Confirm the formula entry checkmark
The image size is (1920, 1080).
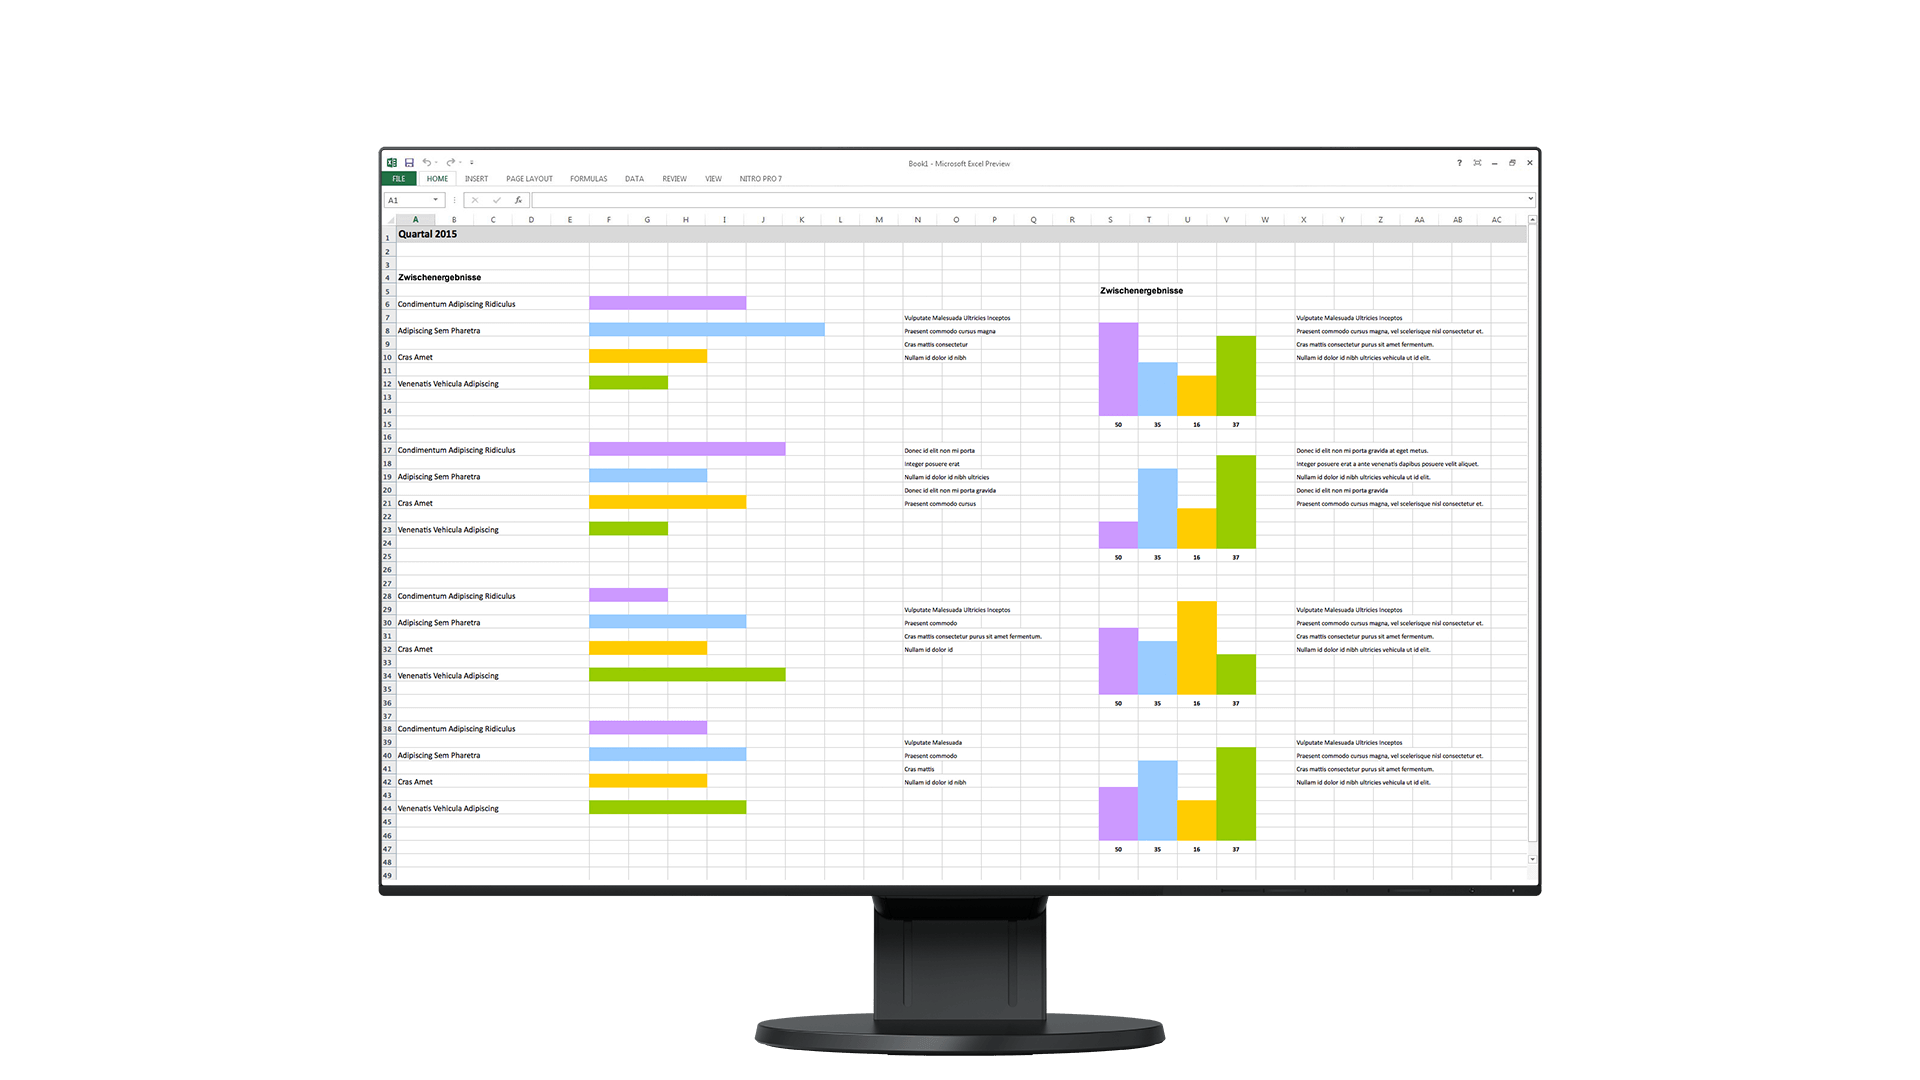tap(497, 200)
